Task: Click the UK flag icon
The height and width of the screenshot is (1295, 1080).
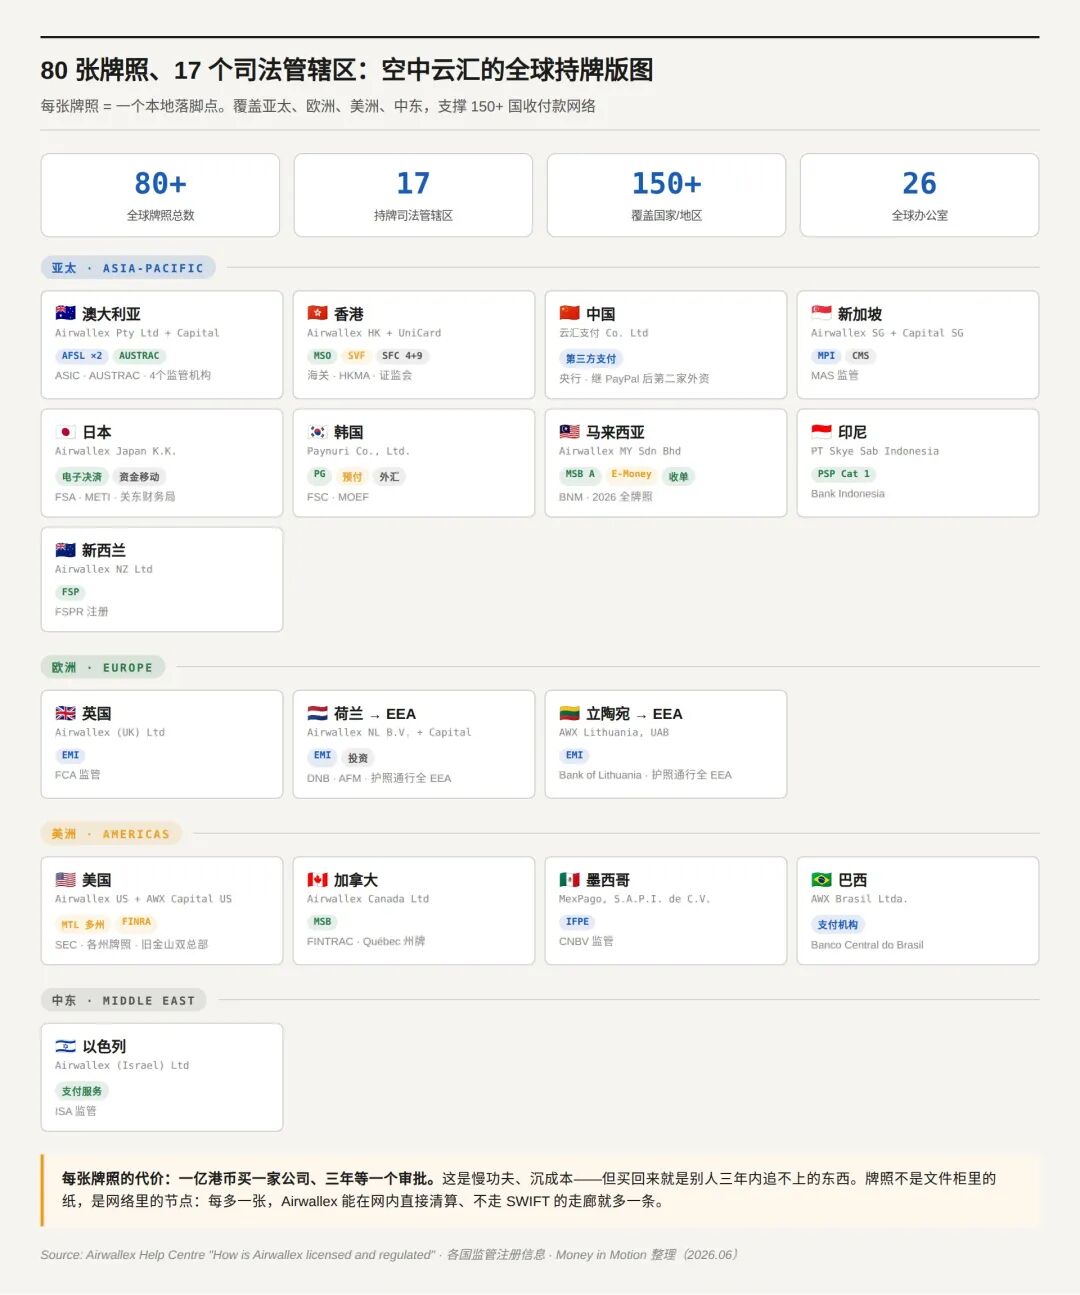Action: [65, 713]
